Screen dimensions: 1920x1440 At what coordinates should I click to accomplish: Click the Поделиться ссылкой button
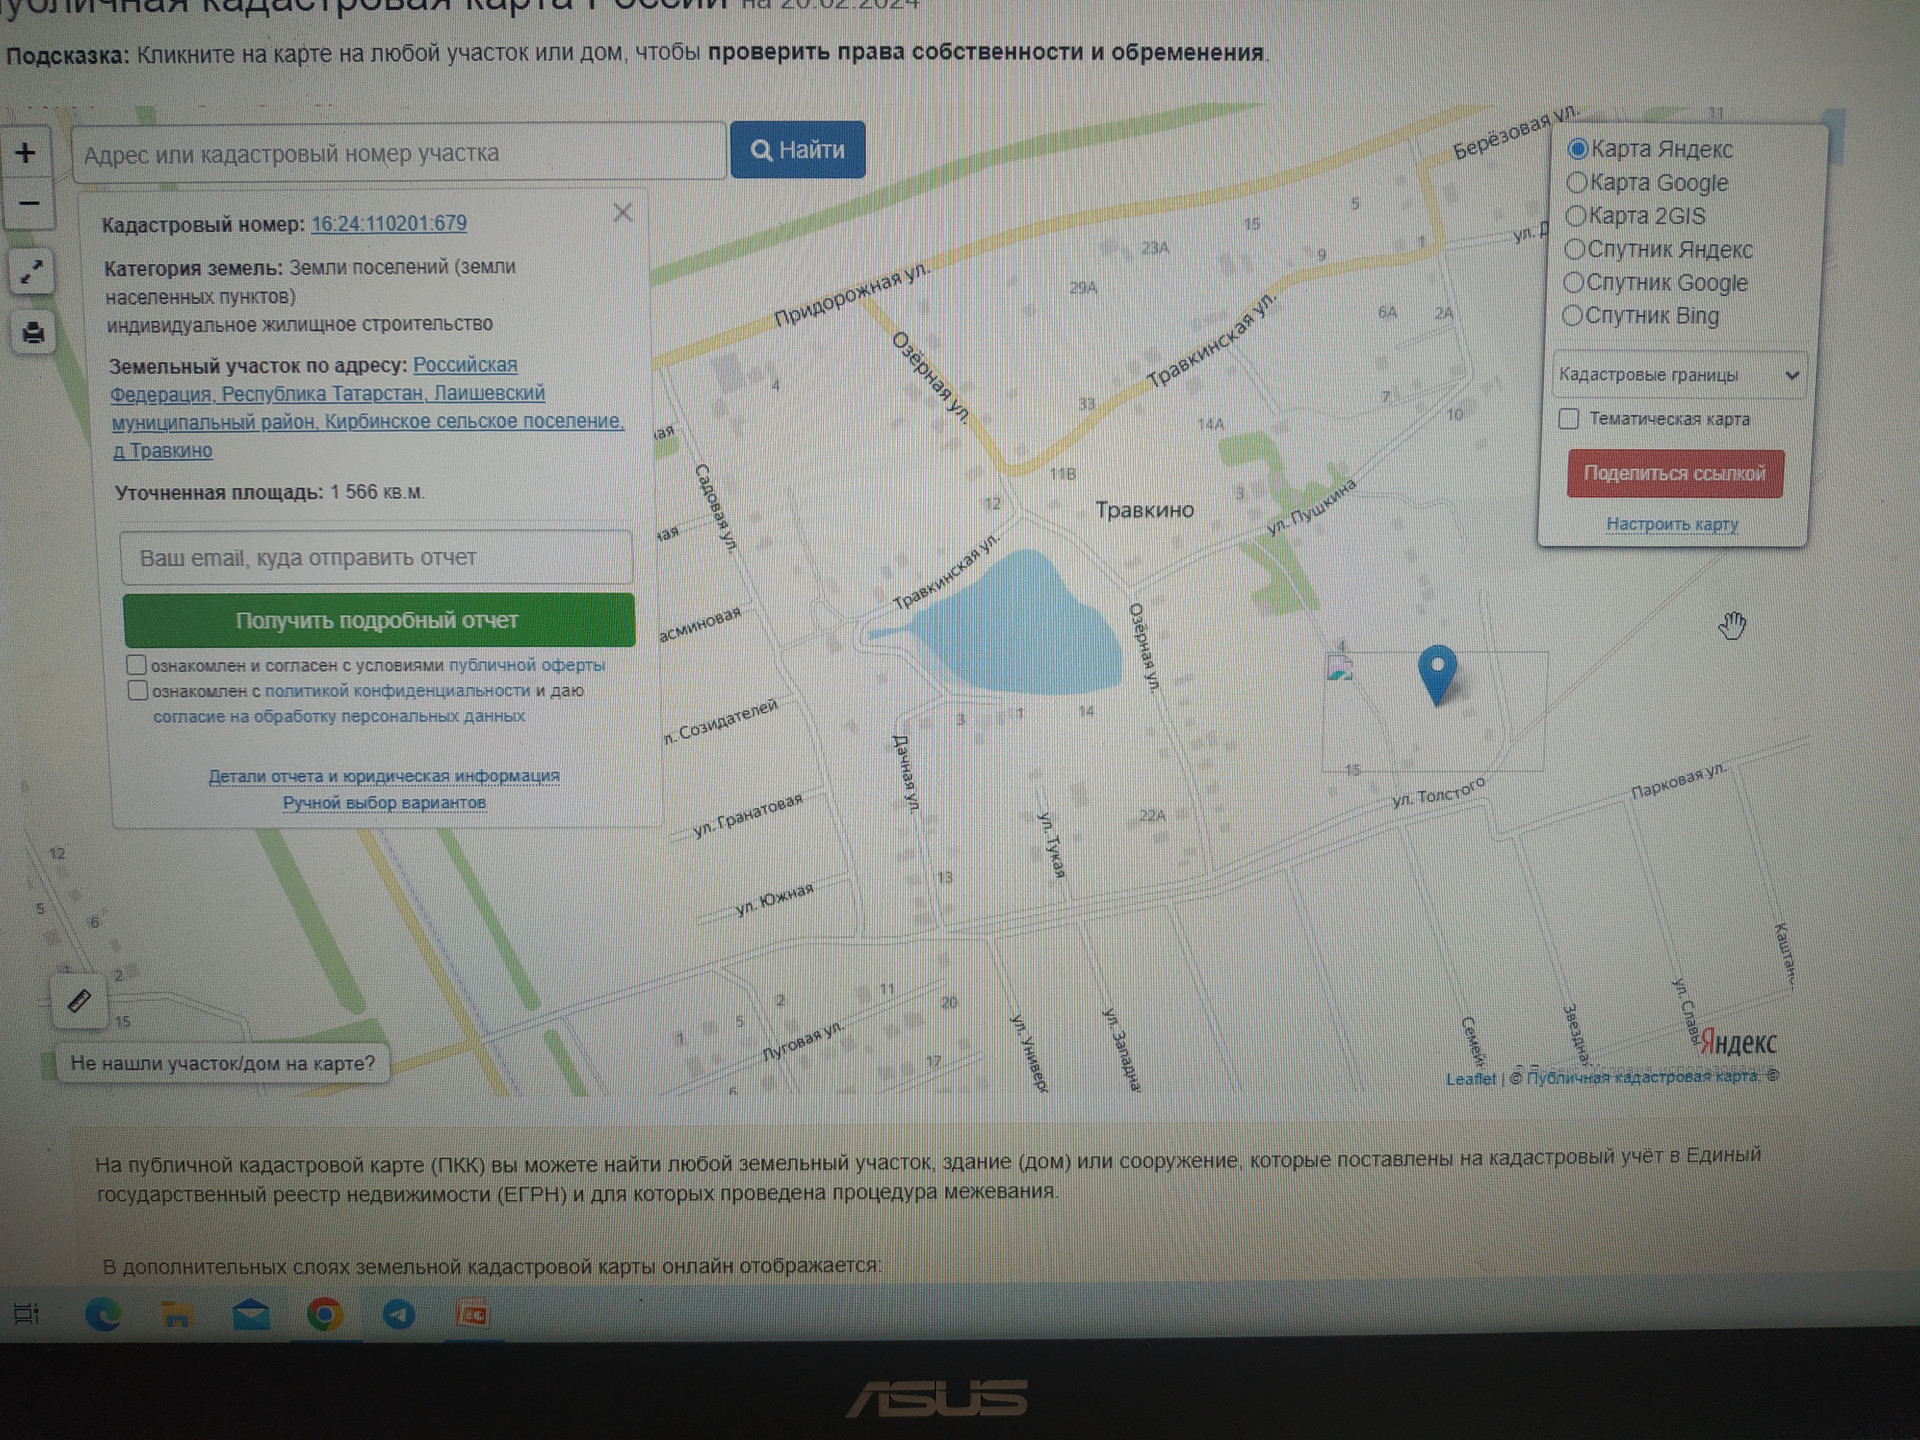click(x=1675, y=474)
